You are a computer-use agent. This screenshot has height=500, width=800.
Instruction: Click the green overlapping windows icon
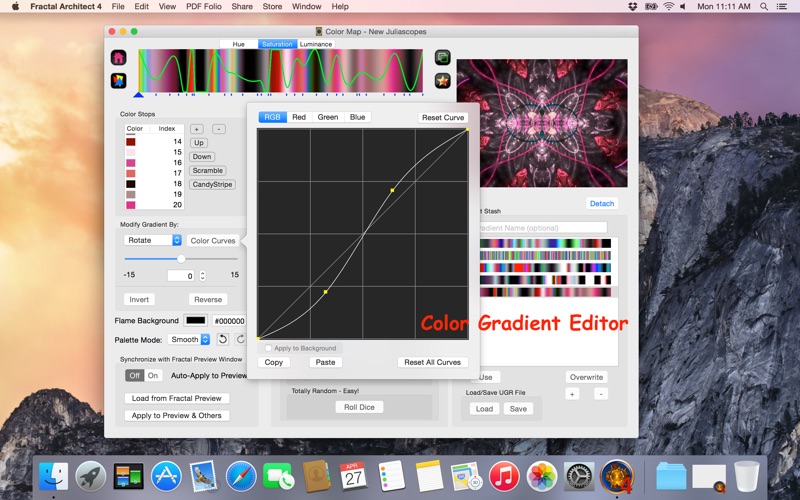coord(442,57)
